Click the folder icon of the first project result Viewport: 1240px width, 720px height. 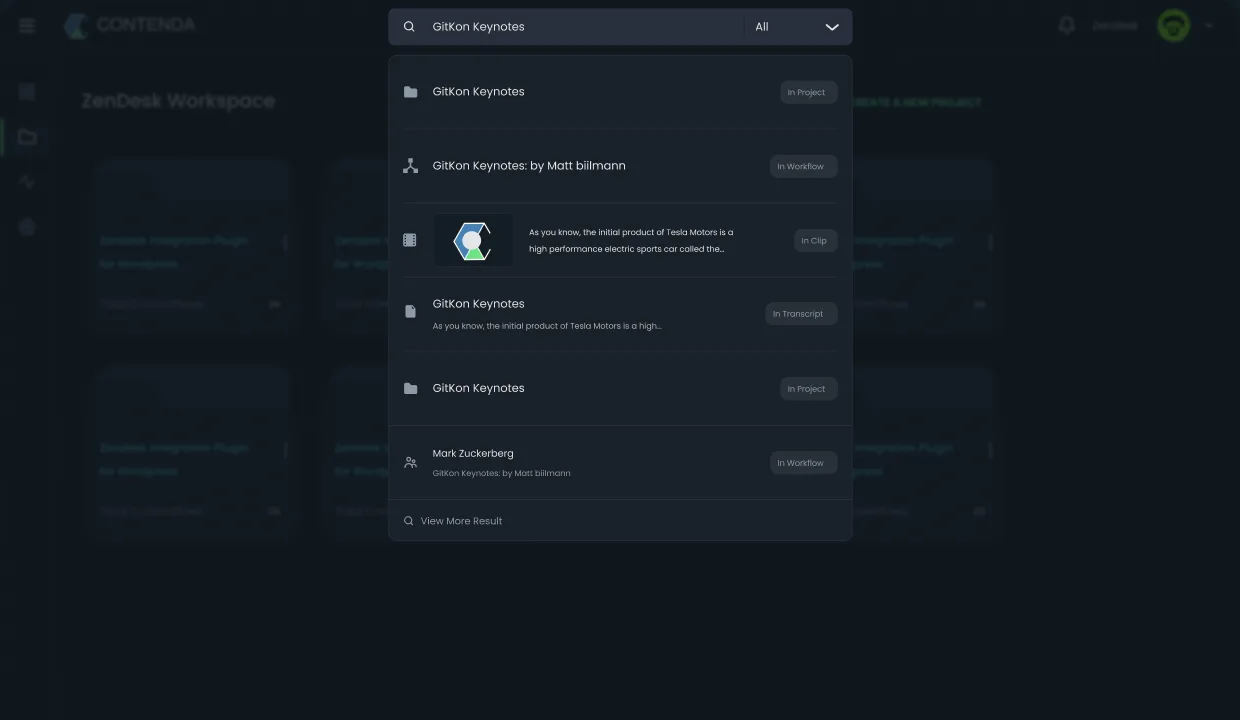click(410, 92)
